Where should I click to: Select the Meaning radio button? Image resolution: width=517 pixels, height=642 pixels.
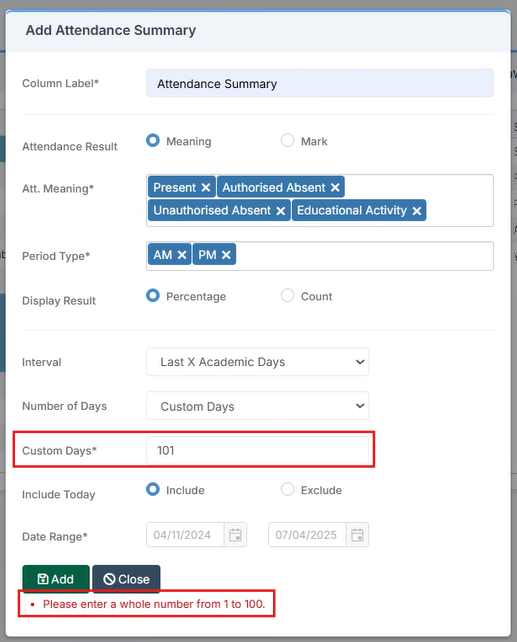coord(153,140)
